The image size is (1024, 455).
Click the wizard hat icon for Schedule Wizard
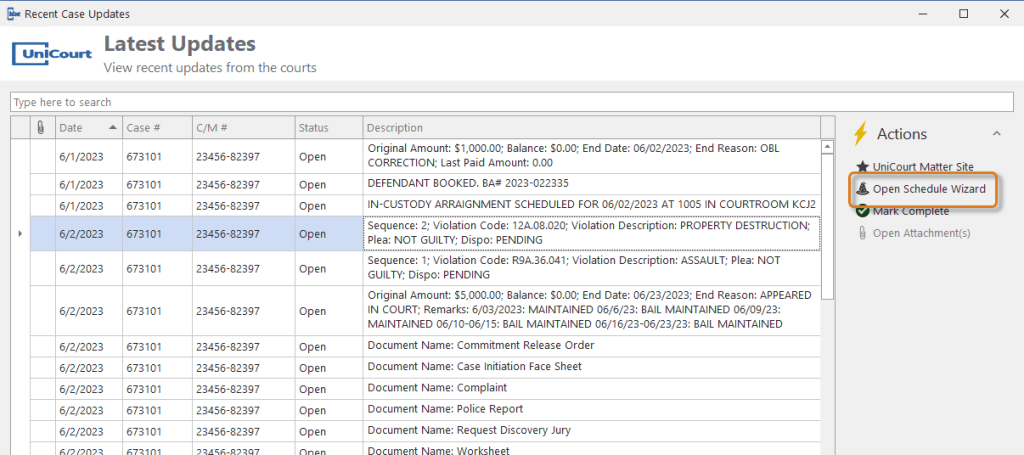coord(862,189)
